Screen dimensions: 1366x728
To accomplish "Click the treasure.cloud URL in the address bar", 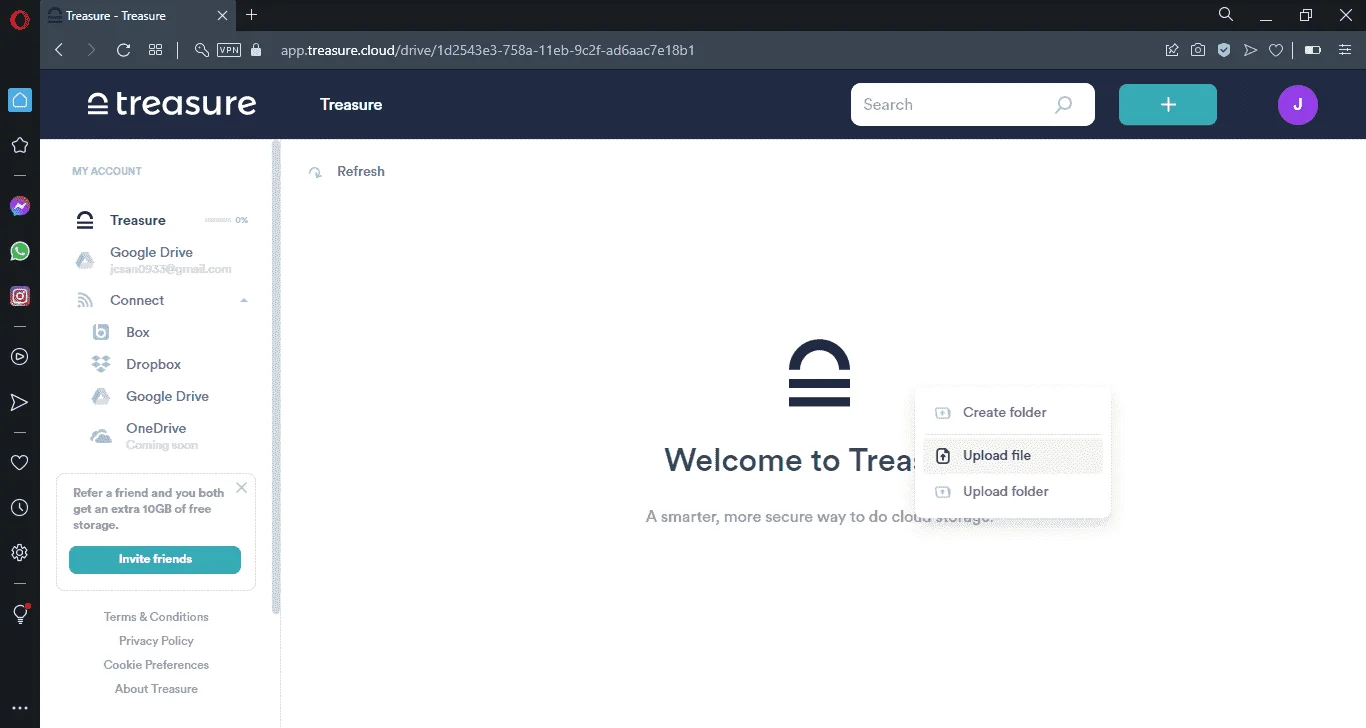I will (488, 50).
